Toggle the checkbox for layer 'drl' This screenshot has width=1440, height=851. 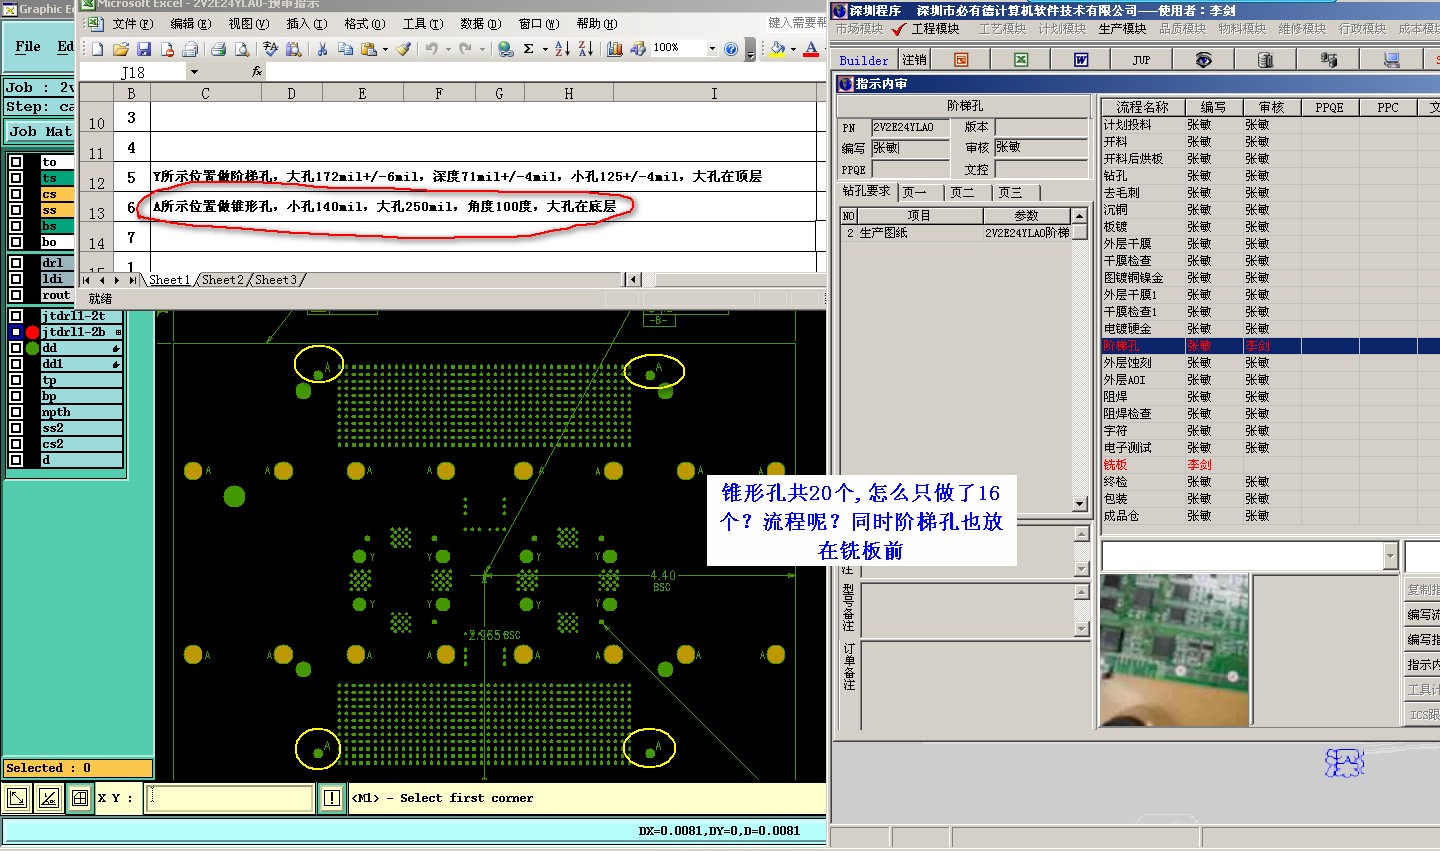[16, 263]
